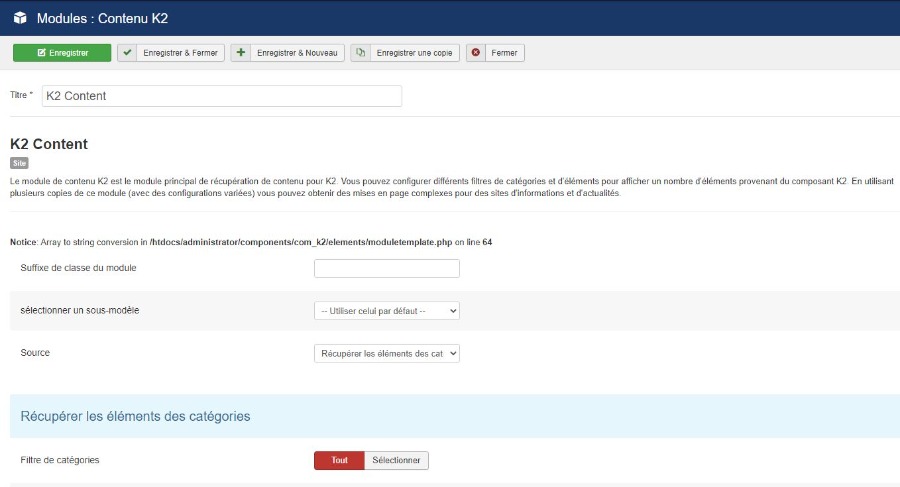The image size is (900, 487).
Task: Click the moduletemplate.php notice path text
Action: pos(301,242)
